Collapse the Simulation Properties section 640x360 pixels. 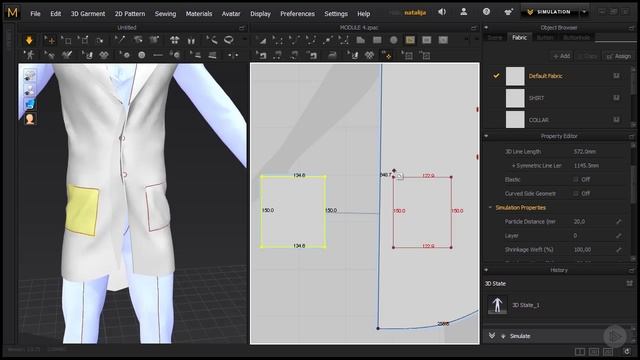pos(490,207)
